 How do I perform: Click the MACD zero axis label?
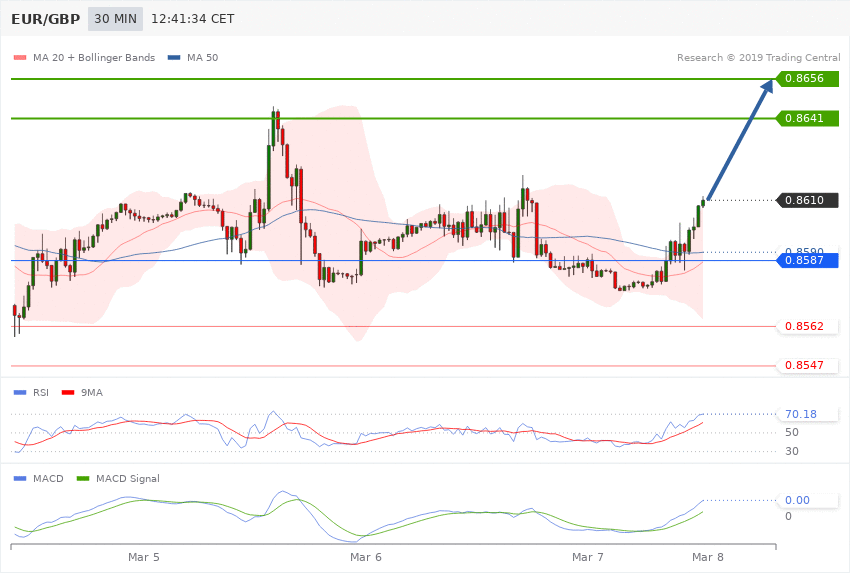(x=788, y=516)
